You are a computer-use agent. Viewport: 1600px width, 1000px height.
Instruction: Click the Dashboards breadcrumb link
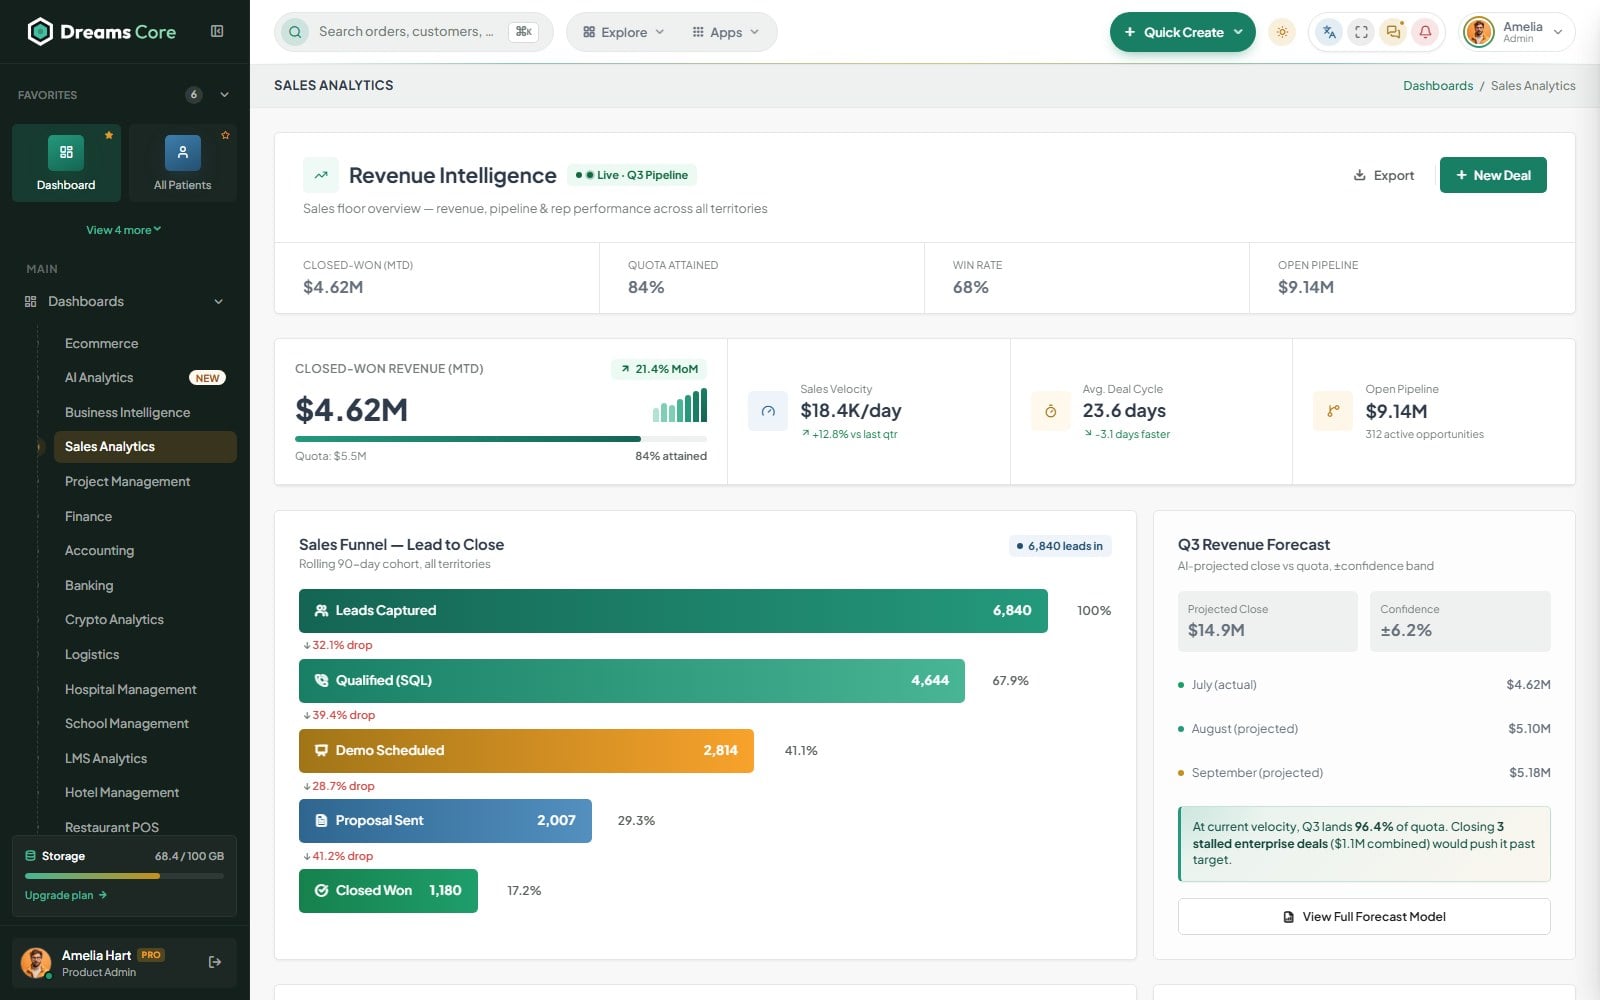pyautogui.click(x=1437, y=86)
